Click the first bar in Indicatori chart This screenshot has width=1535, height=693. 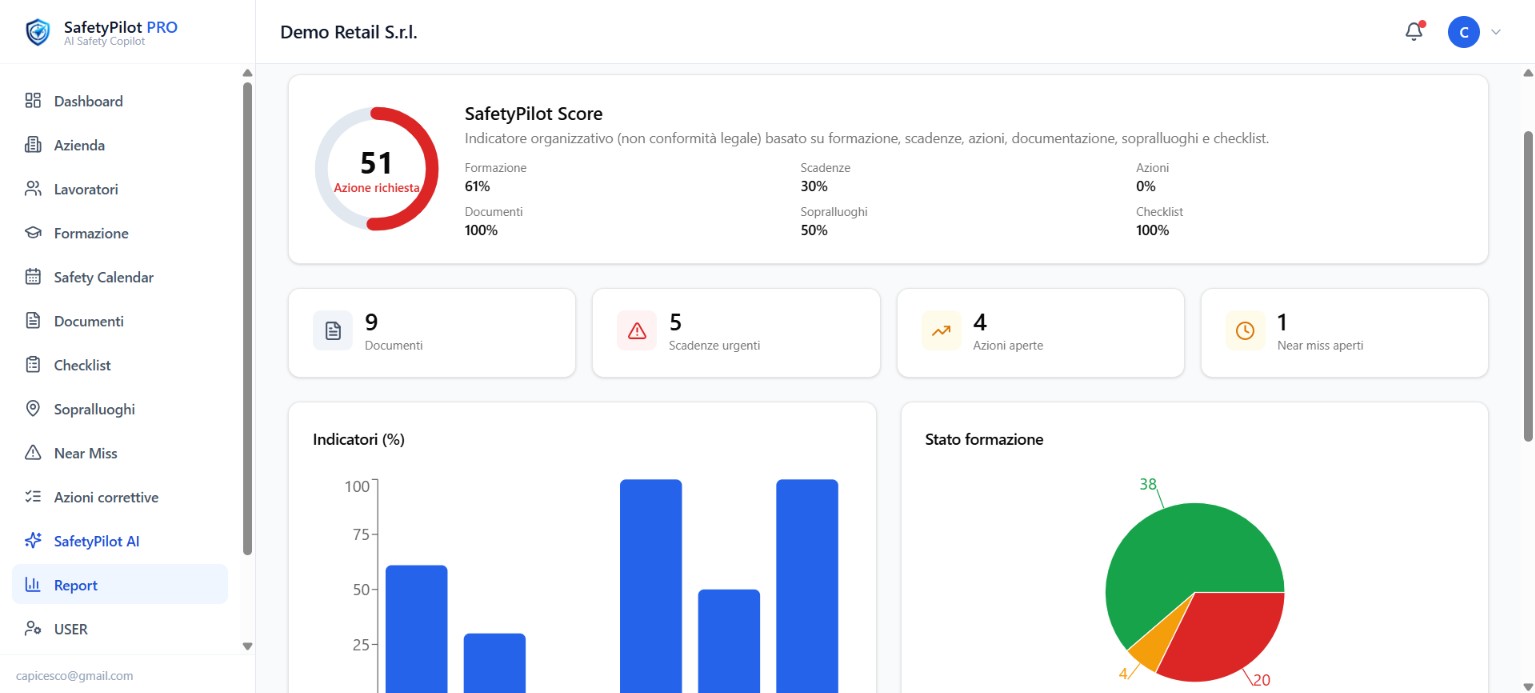pos(416,629)
